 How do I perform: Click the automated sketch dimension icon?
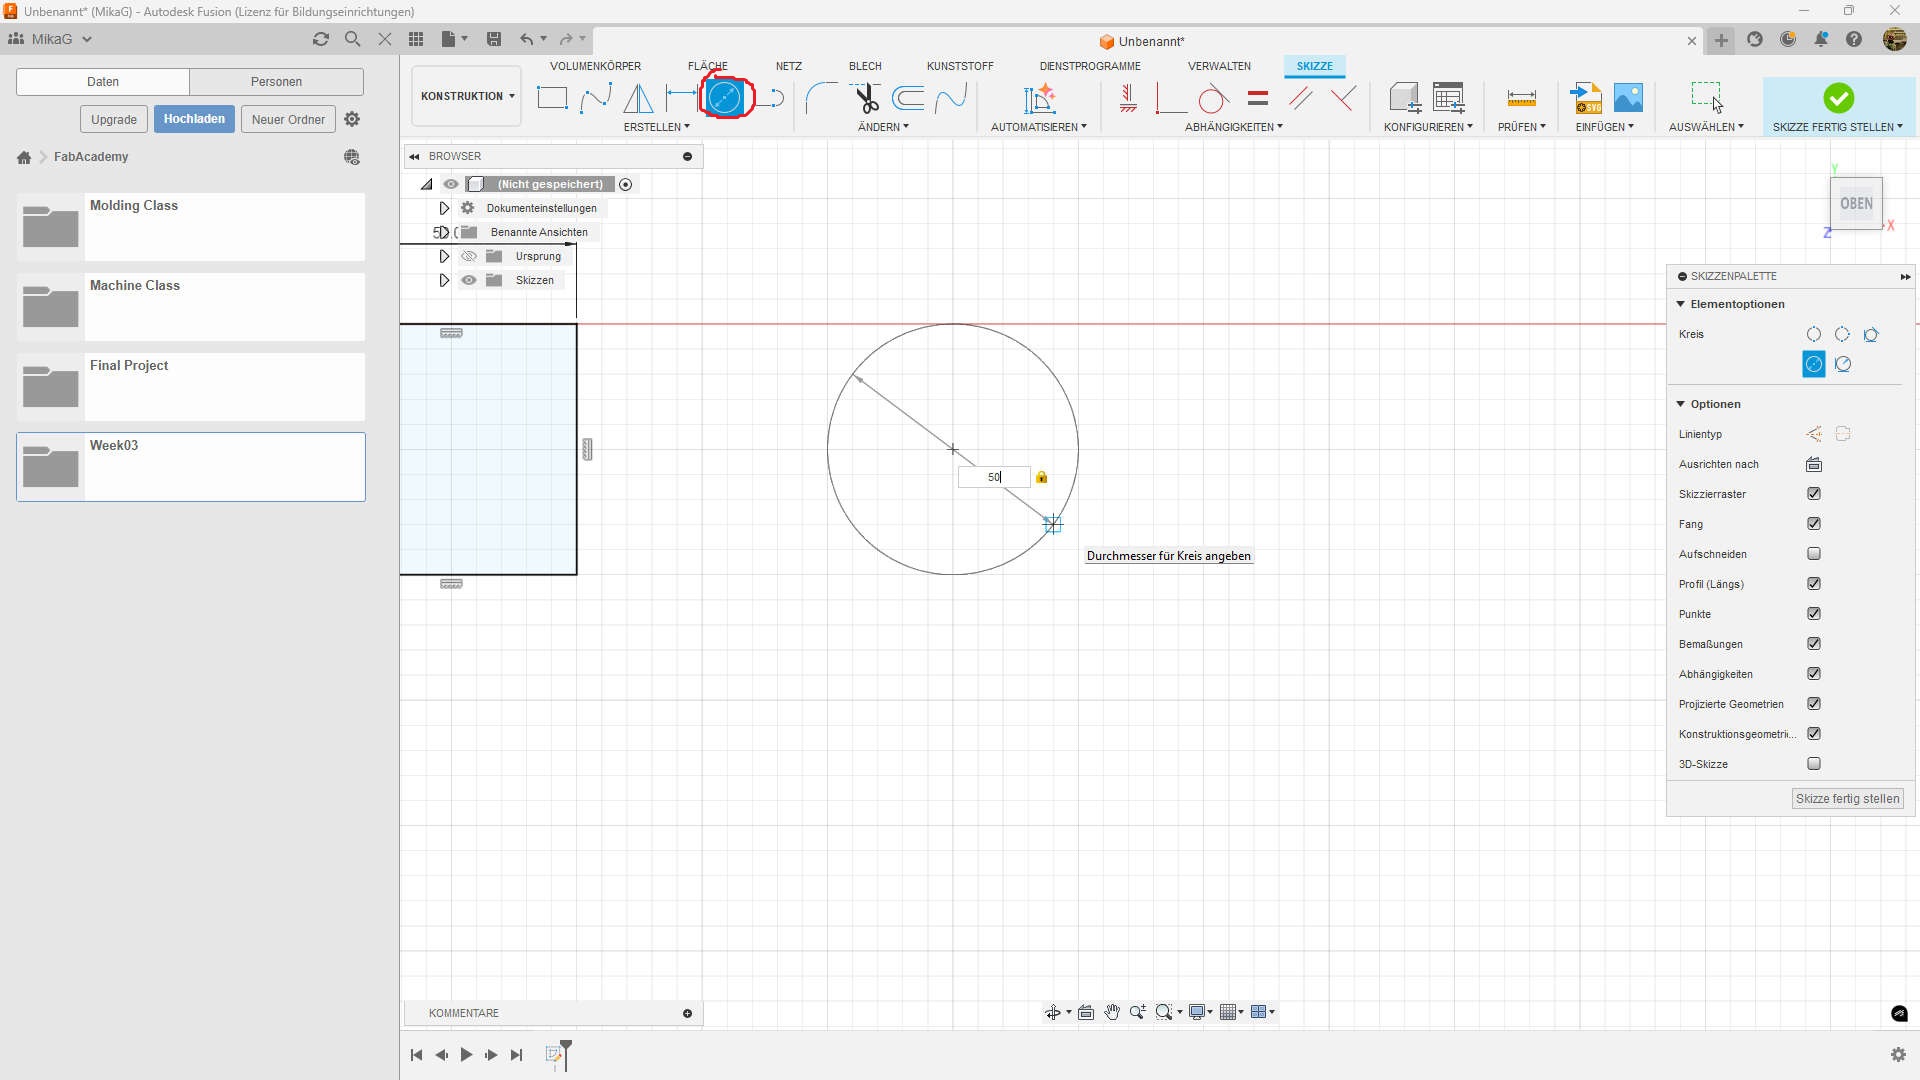click(x=1039, y=98)
